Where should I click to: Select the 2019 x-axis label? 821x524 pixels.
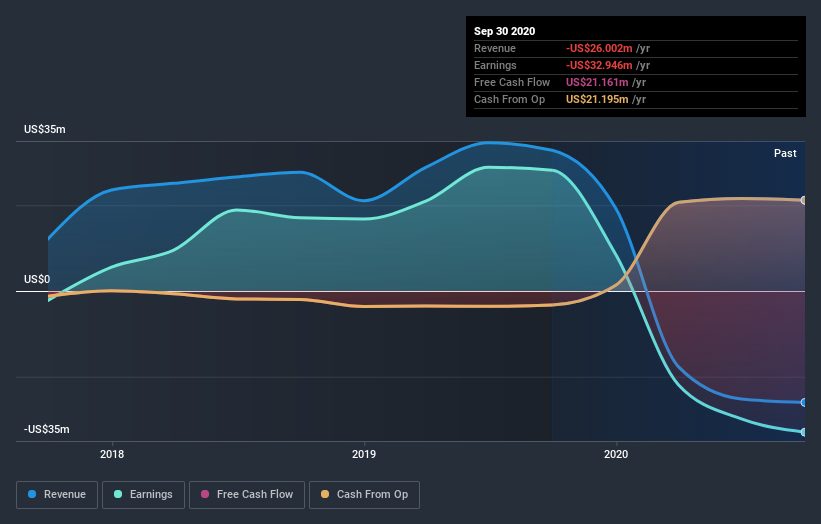pyautogui.click(x=364, y=454)
